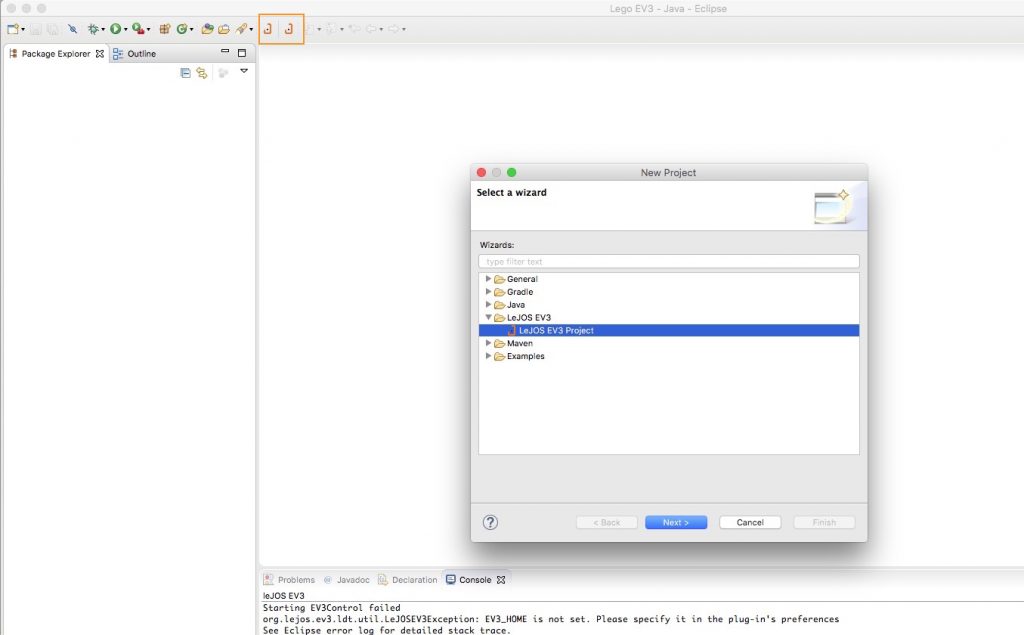Collapse All in the Package Explorer
This screenshot has height=635, width=1024.
coord(185,73)
